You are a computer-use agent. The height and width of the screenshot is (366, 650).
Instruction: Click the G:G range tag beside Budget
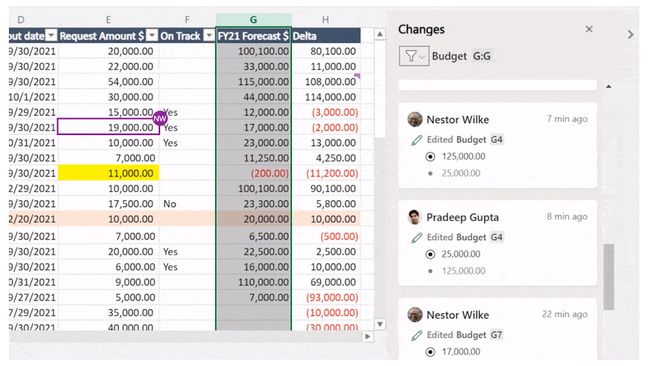(x=482, y=56)
